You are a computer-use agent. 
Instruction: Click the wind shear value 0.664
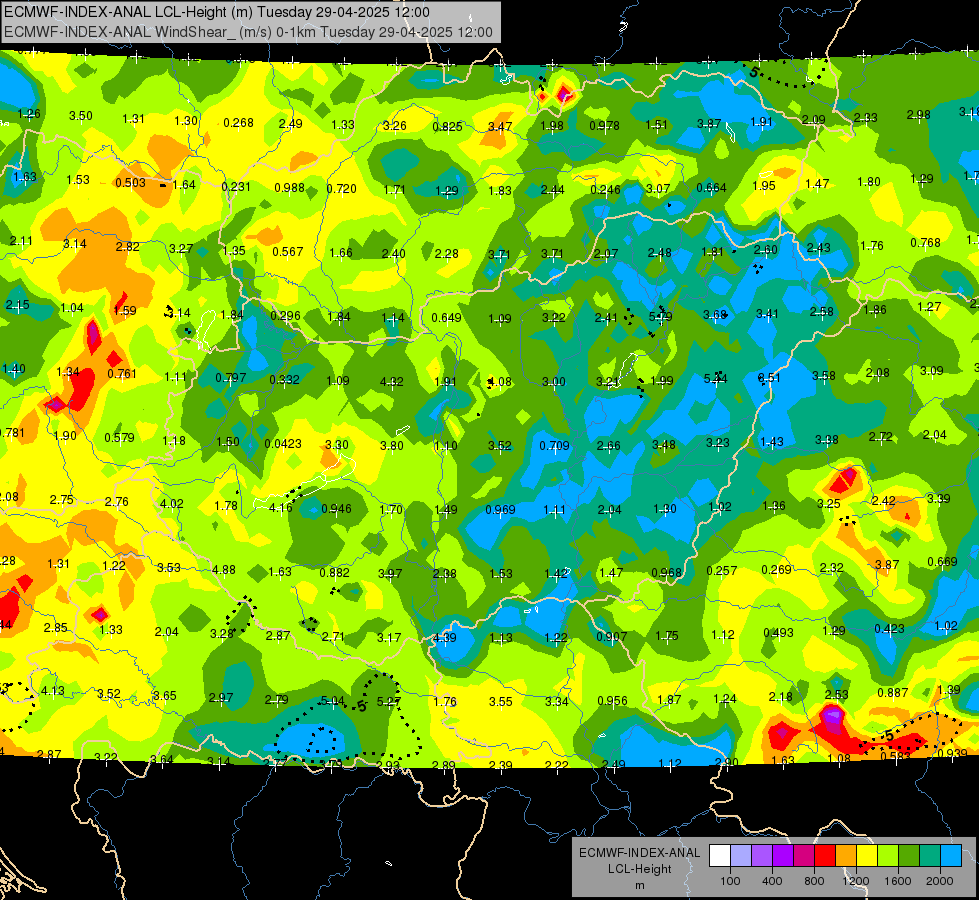click(712, 187)
